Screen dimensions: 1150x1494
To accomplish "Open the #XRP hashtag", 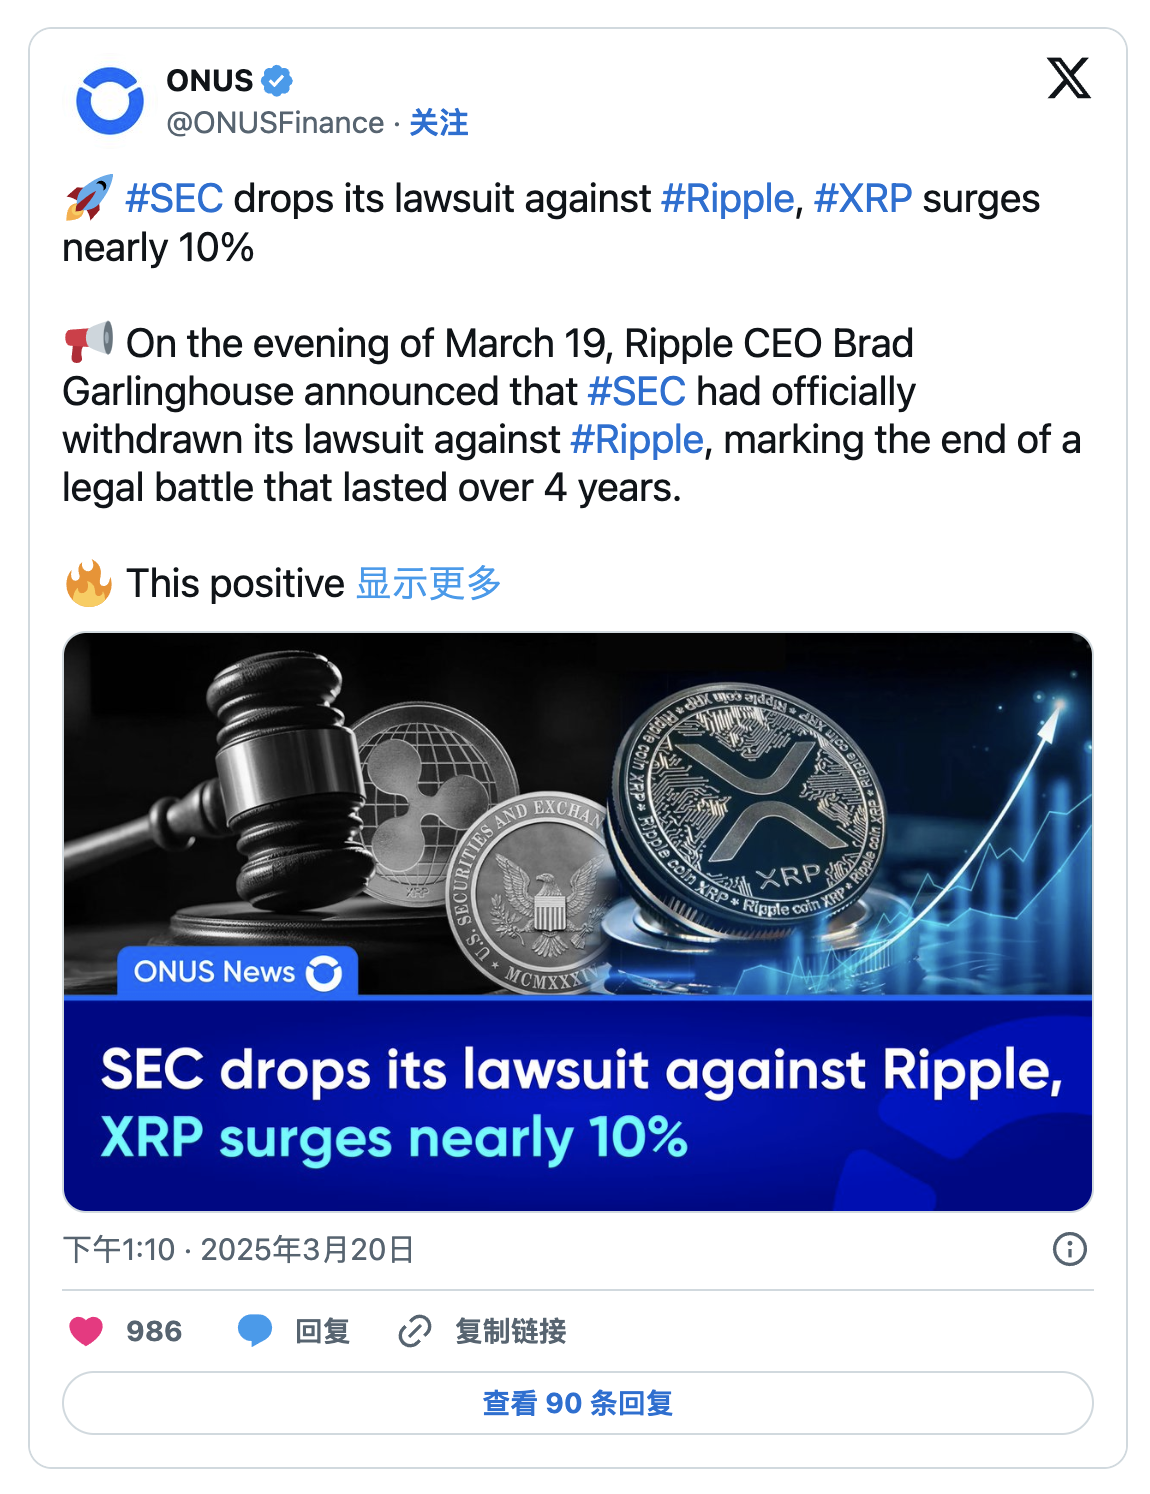I will pos(863,199).
